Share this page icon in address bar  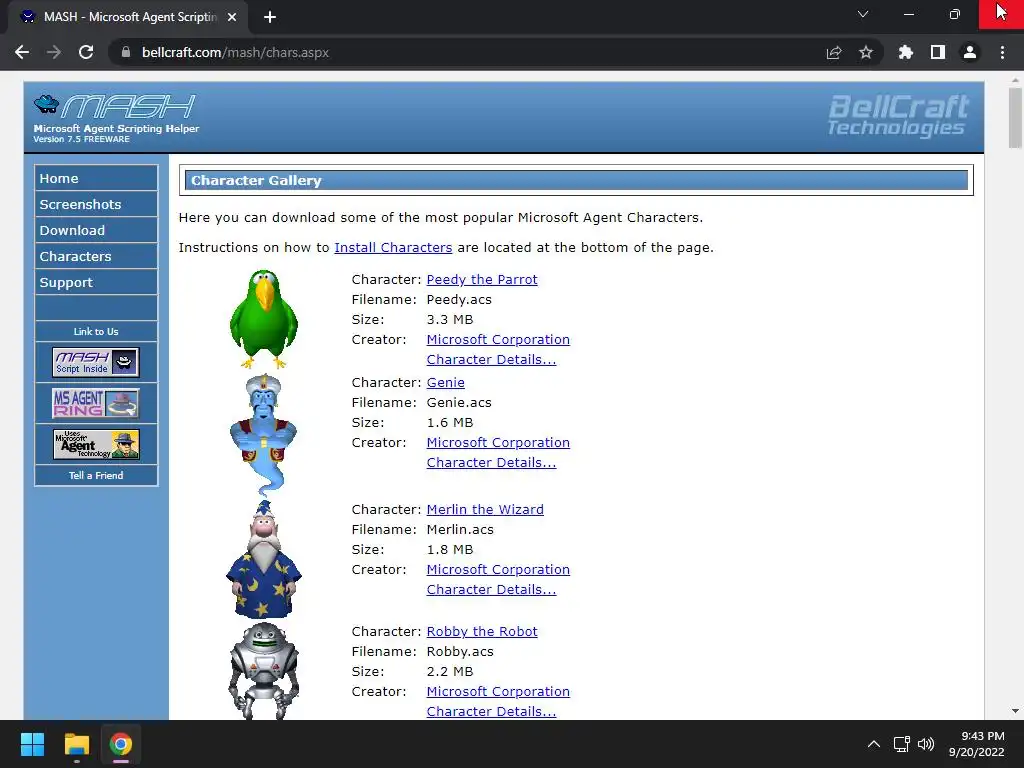pyautogui.click(x=834, y=52)
